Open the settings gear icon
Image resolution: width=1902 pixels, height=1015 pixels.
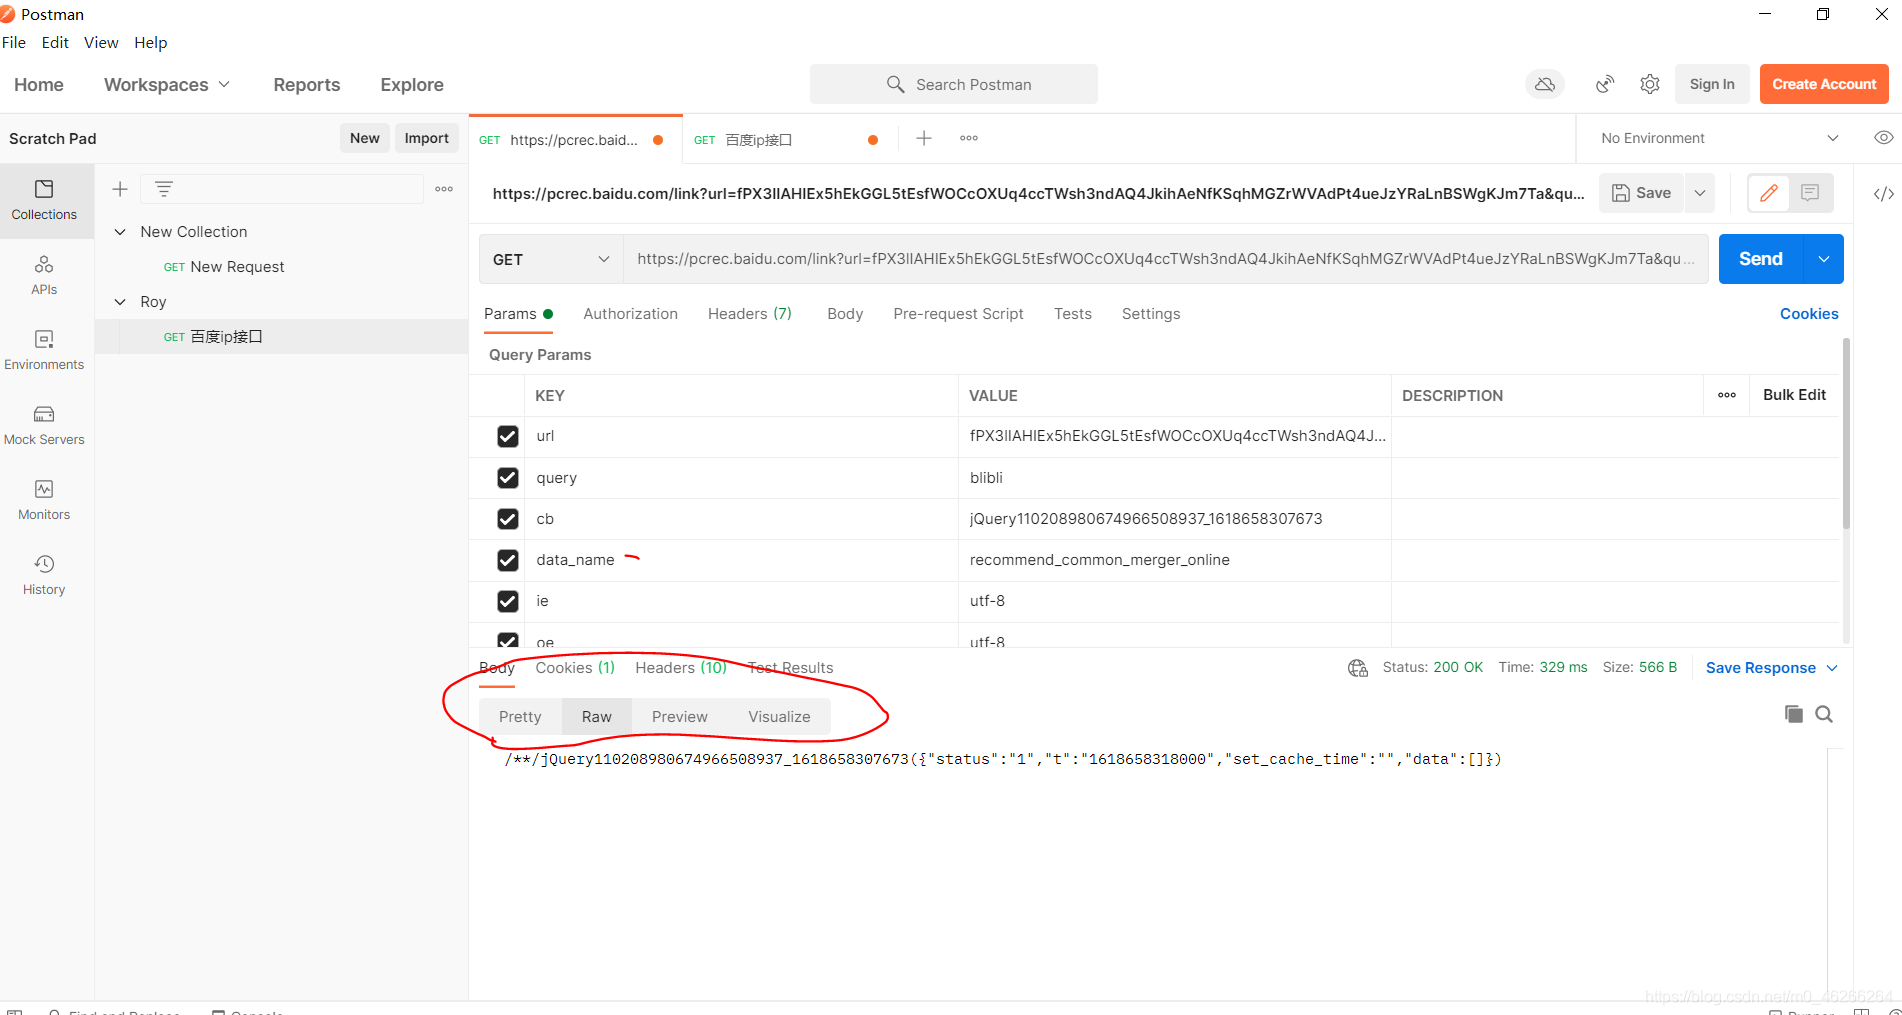pyautogui.click(x=1650, y=84)
